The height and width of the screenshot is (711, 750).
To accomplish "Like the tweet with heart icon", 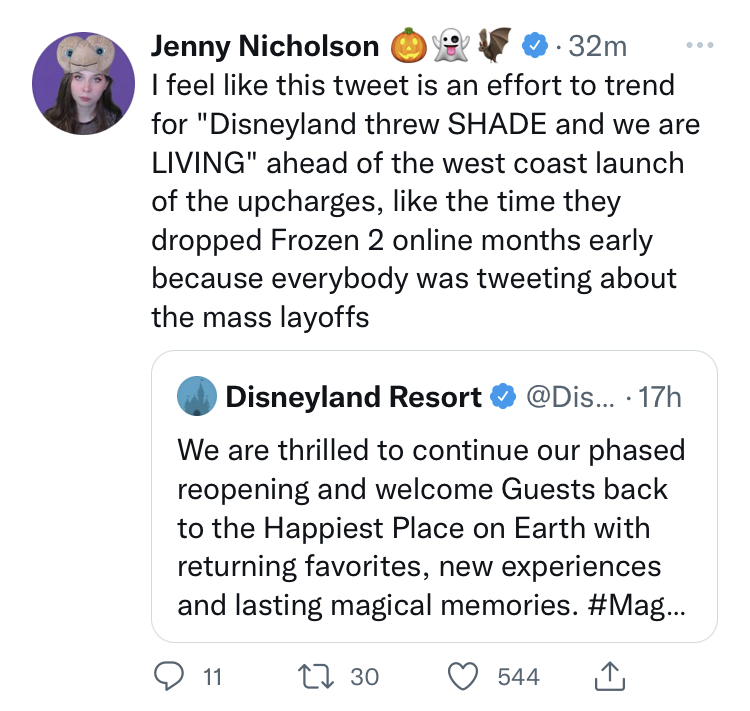I will 463,677.
